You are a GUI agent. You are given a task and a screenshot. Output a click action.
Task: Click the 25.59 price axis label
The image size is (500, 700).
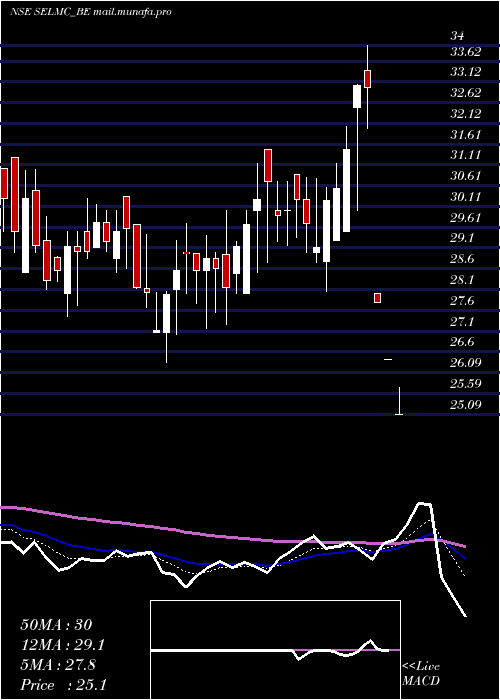click(x=466, y=383)
